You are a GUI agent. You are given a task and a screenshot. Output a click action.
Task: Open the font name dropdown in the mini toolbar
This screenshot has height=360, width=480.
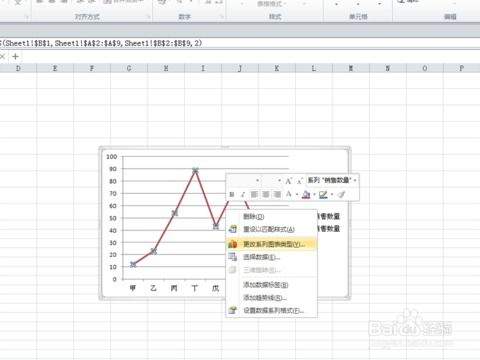pyautogui.click(x=257, y=181)
